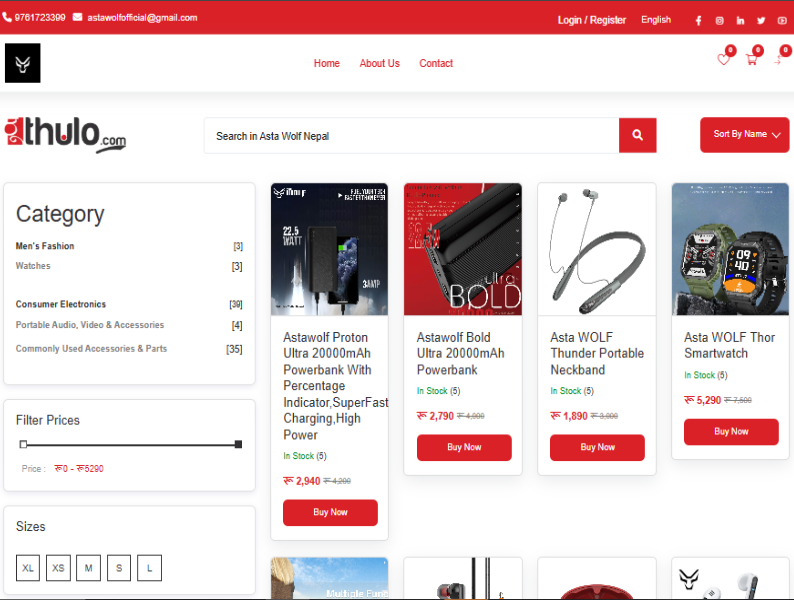The image size is (794, 600).
Task: Open the Facebook social link icon
Action: (x=698, y=20)
